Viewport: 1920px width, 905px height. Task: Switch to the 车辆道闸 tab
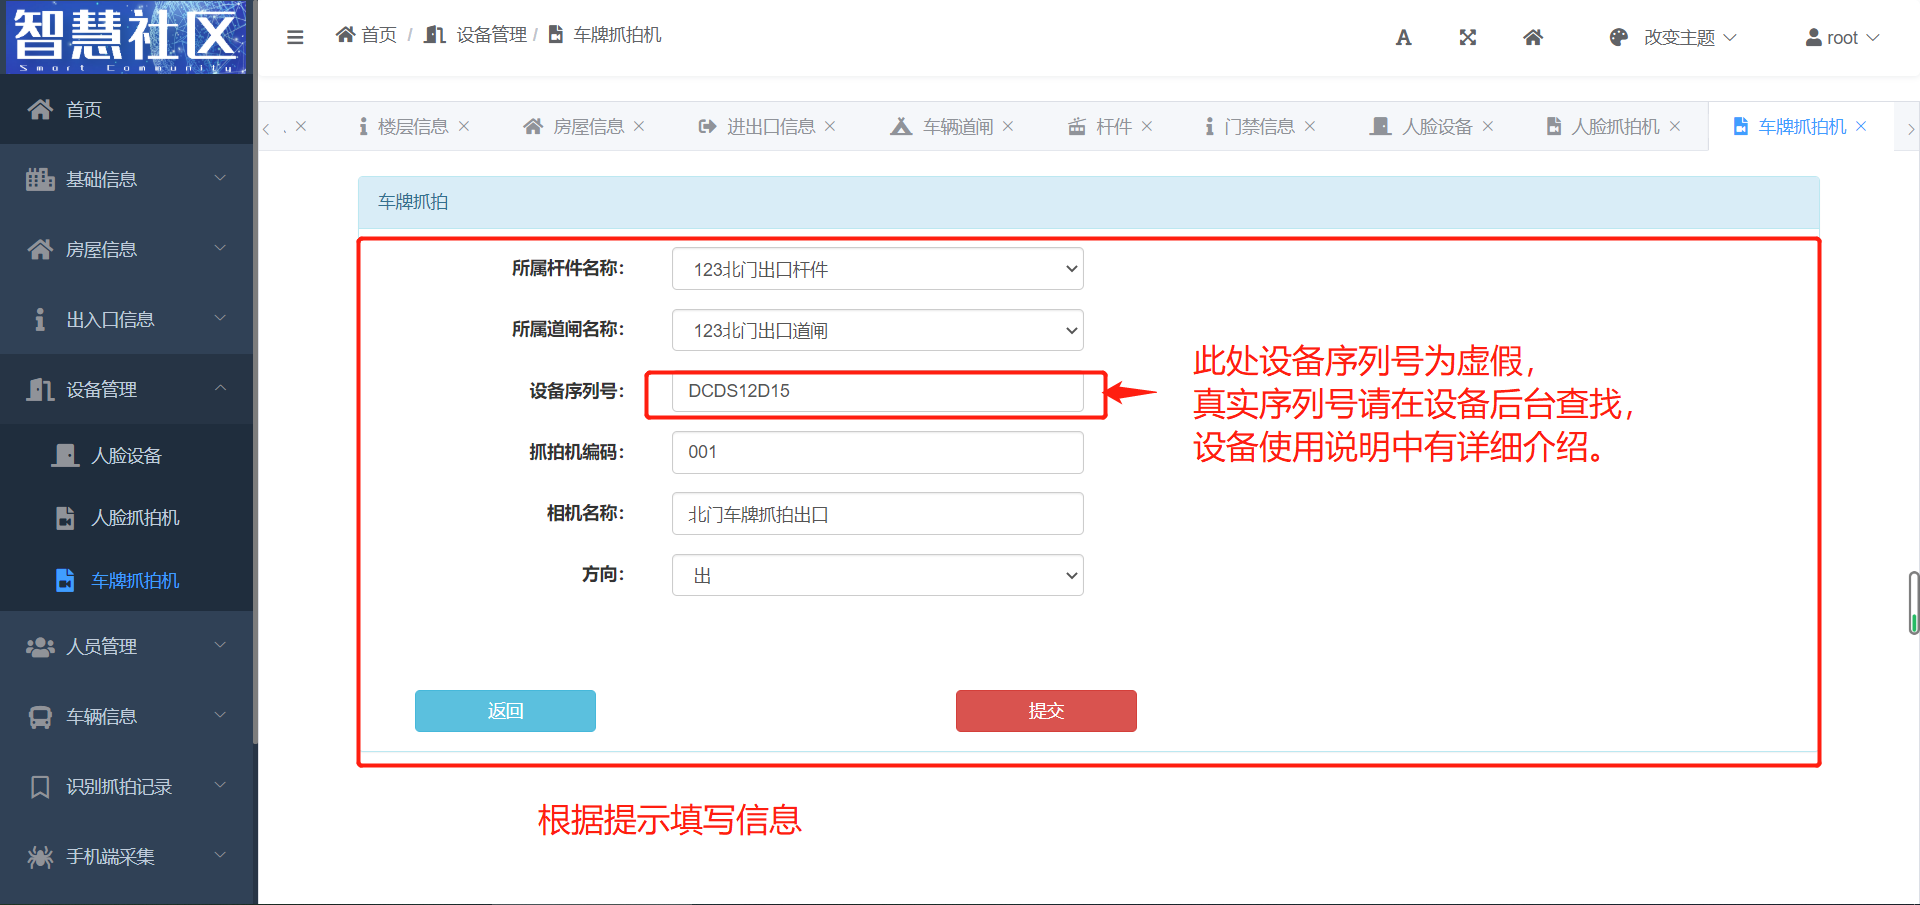956,127
